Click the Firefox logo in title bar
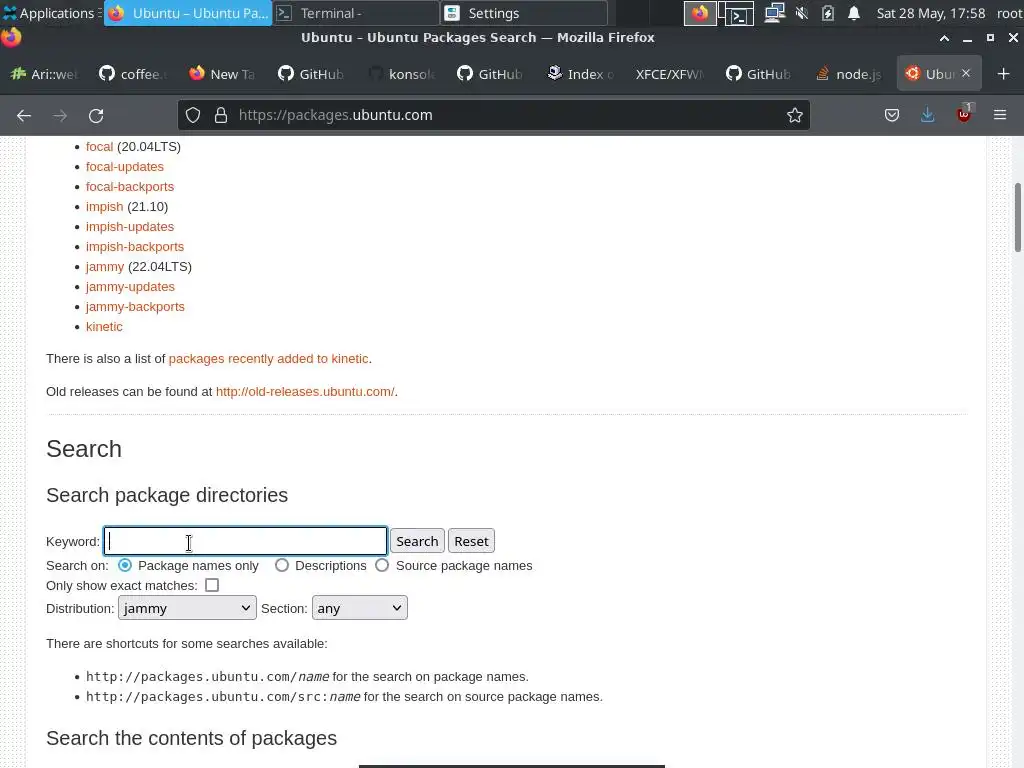 11,38
